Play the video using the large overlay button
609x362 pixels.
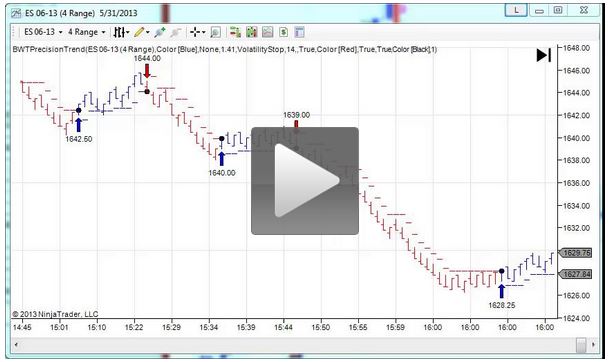tap(305, 181)
